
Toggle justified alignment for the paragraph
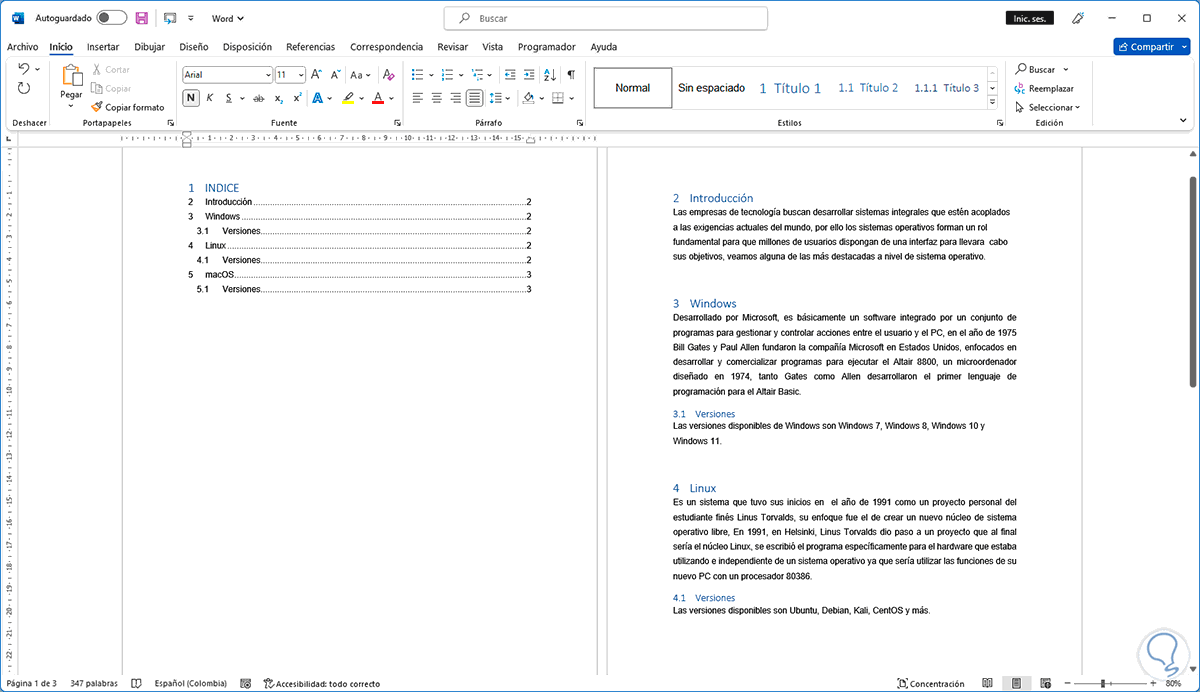click(x=474, y=98)
